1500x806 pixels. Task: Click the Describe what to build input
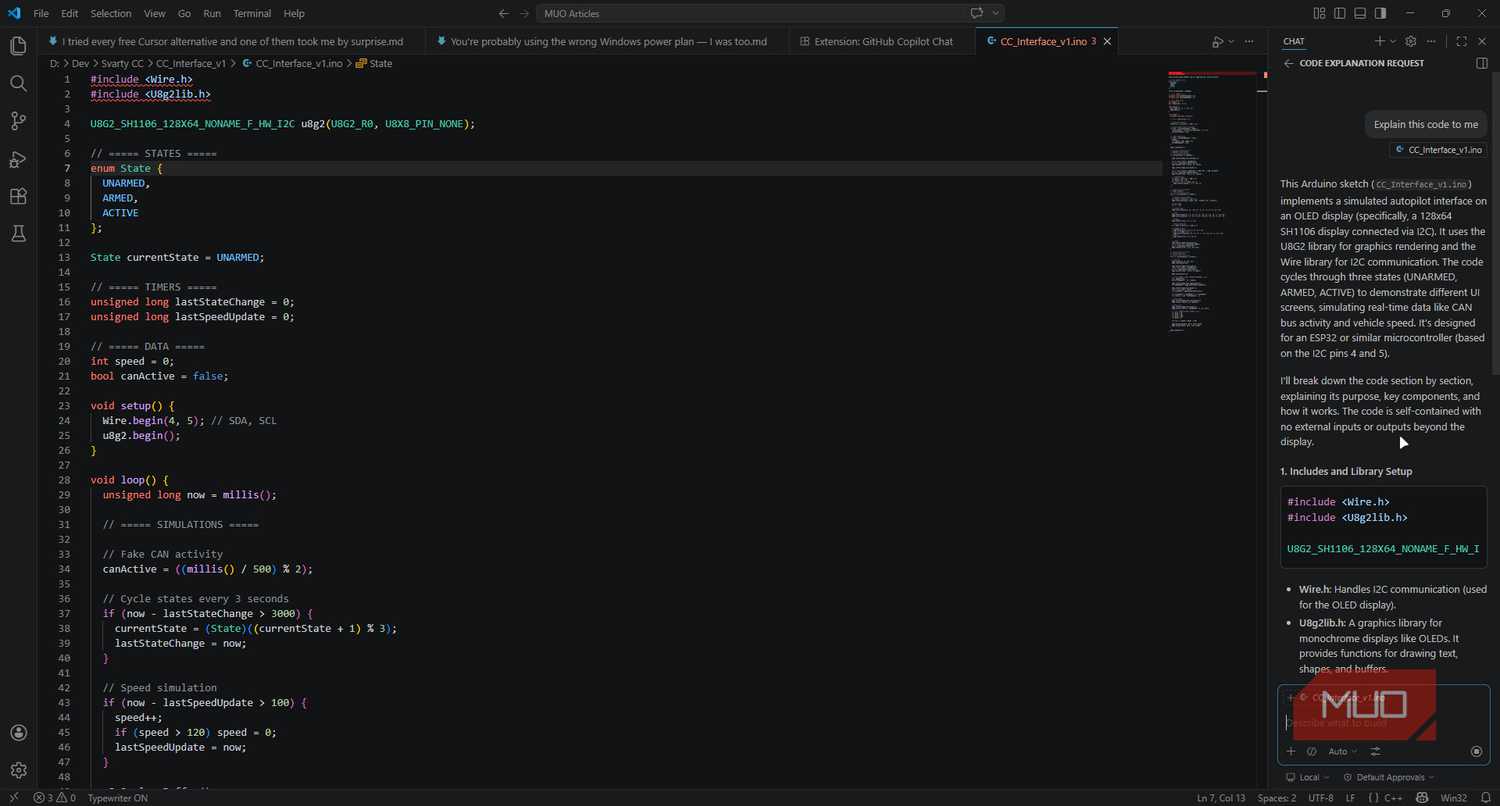1383,723
